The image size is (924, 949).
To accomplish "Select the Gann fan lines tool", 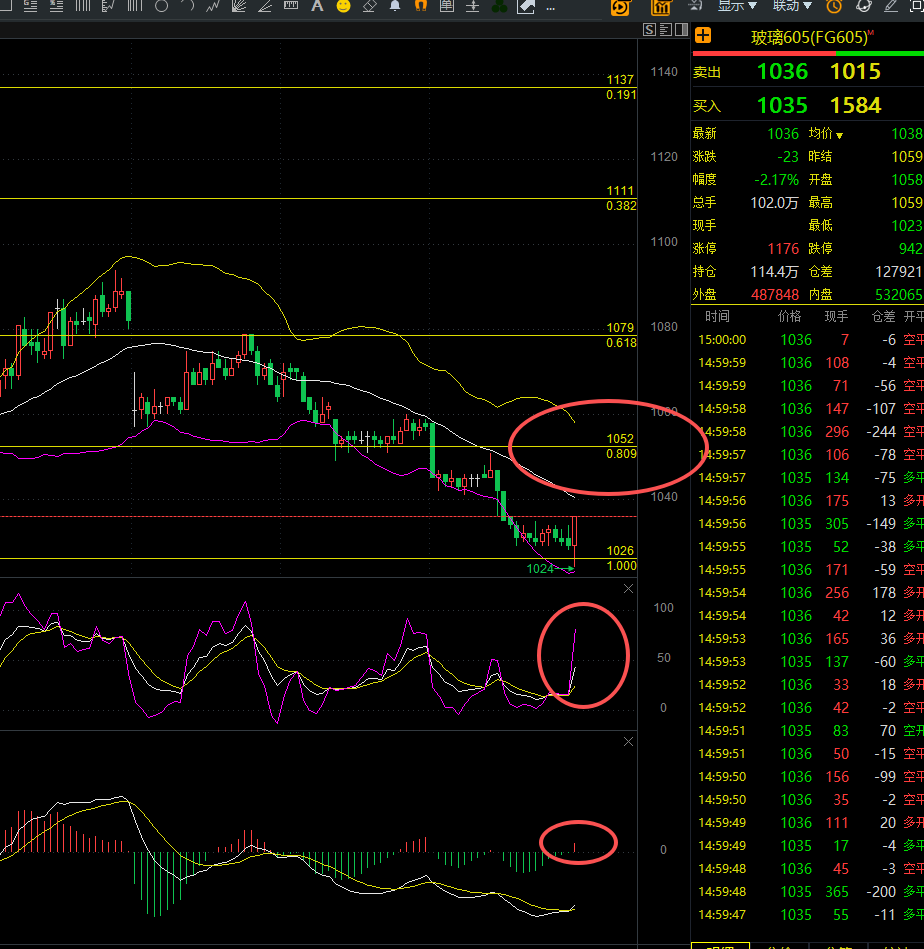I will [239, 7].
